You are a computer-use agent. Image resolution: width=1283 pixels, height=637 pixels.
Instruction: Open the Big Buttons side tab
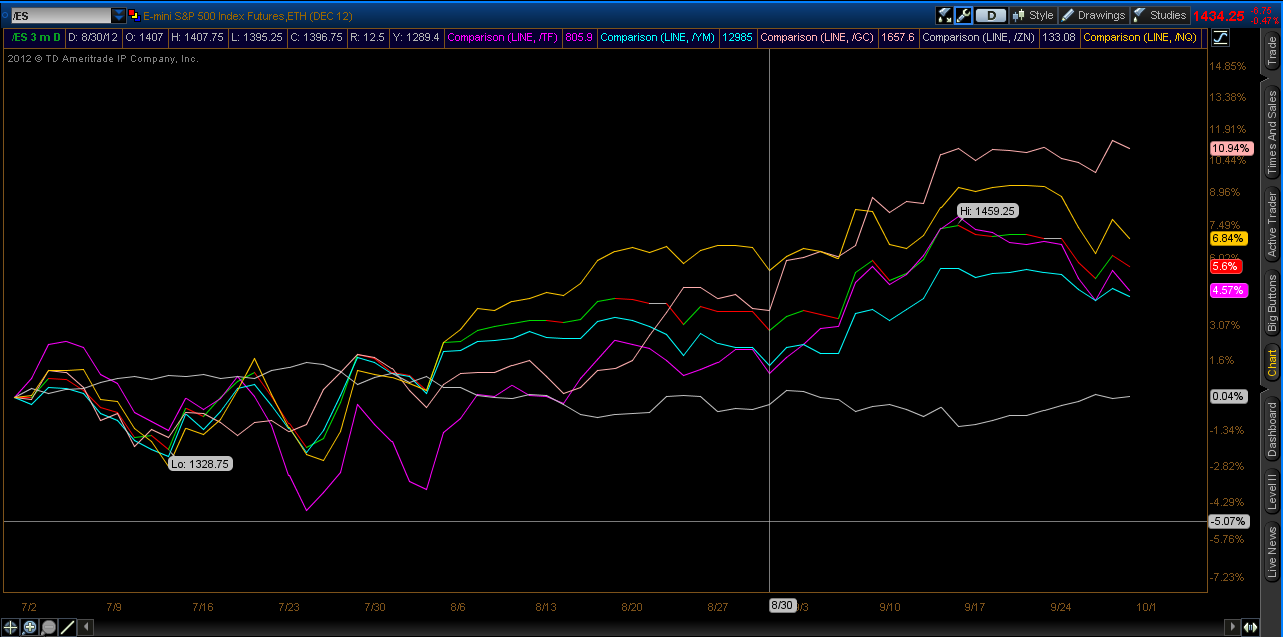pos(1272,304)
